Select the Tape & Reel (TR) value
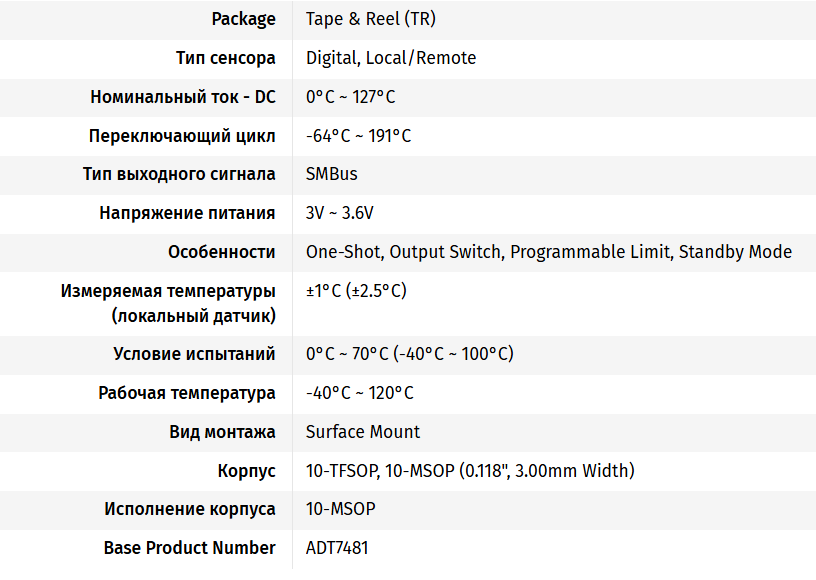The height and width of the screenshot is (580, 816). click(370, 19)
